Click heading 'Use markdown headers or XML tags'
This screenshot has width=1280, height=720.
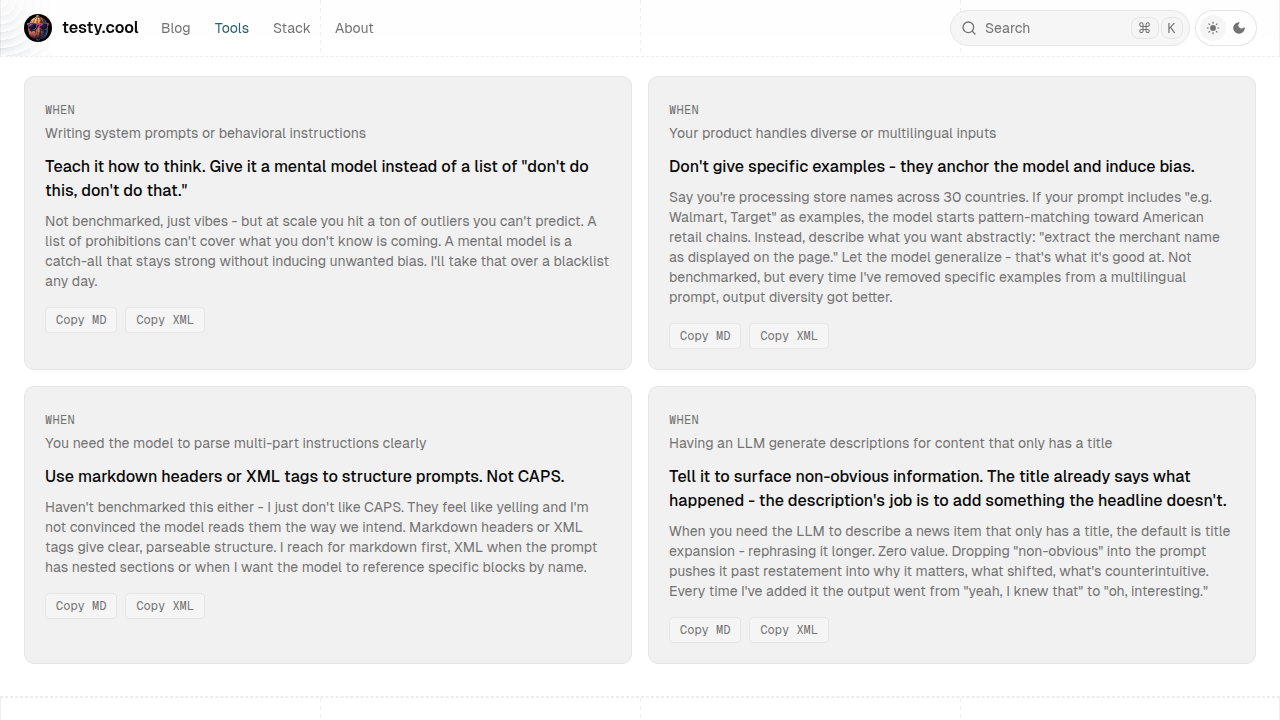pos(305,476)
